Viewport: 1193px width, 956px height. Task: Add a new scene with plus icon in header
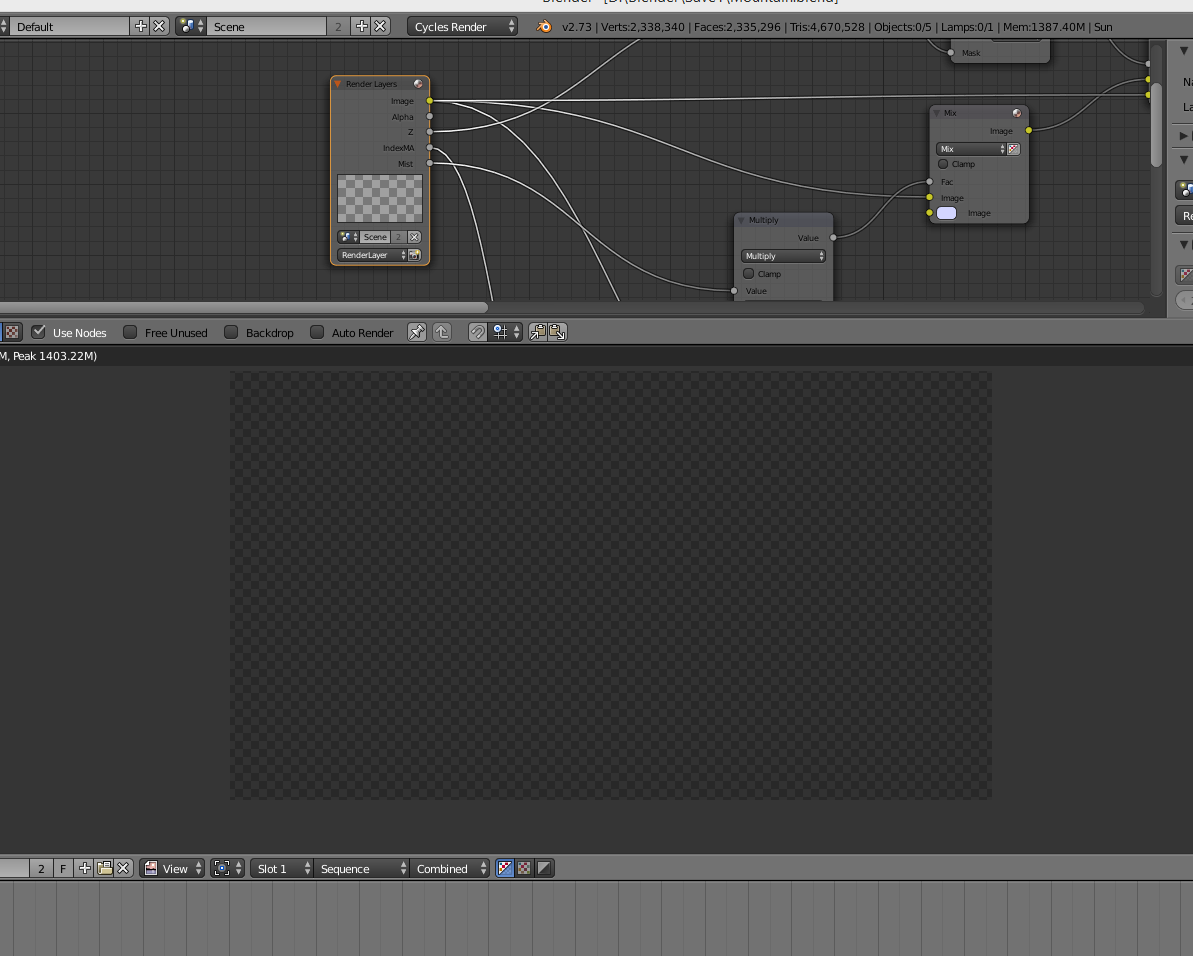pyautogui.click(x=361, y=27)
